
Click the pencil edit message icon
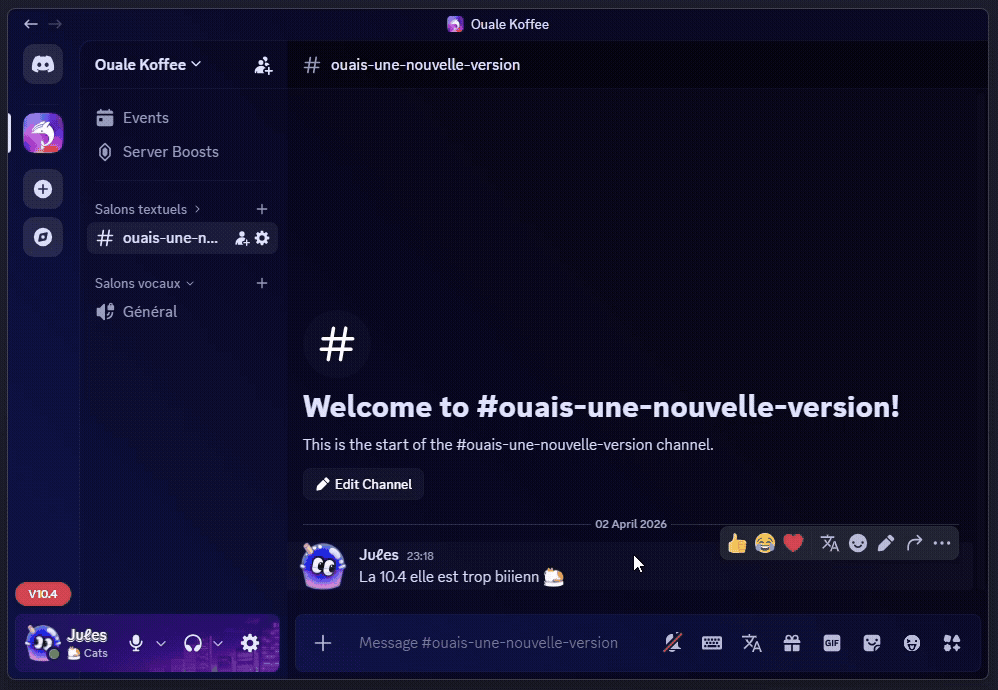click(x=885, y=543)
